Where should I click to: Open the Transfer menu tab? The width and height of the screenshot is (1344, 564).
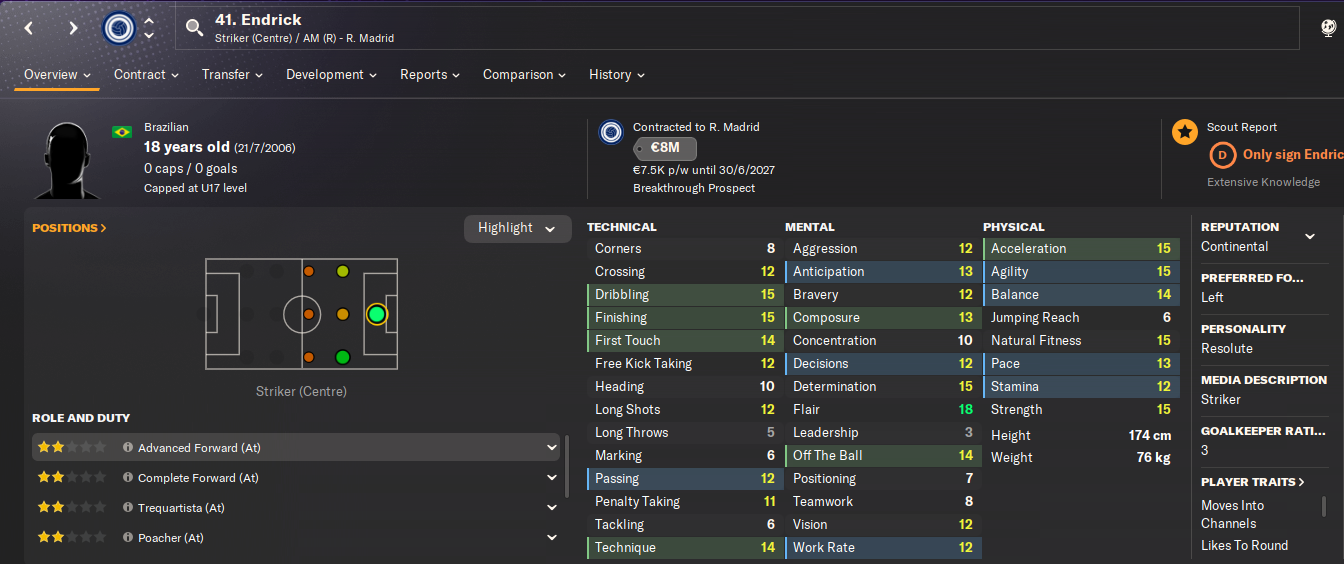(x=232, y=75)
